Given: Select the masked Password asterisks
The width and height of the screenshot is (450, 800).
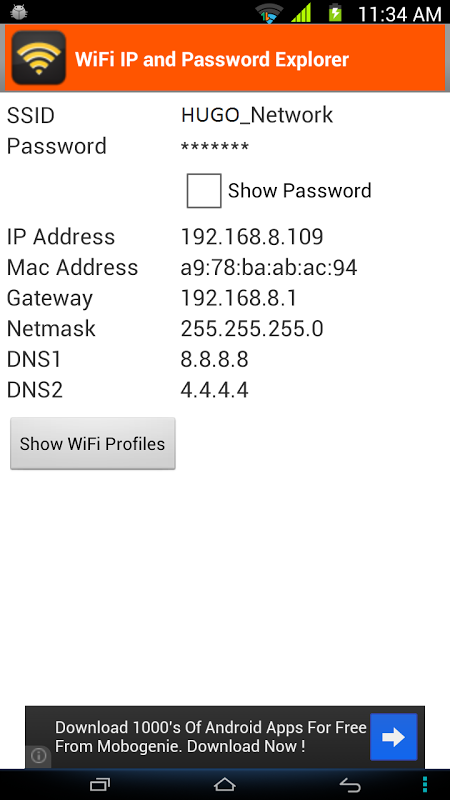Looking at the screenshot, I should (x=215, y=147).
